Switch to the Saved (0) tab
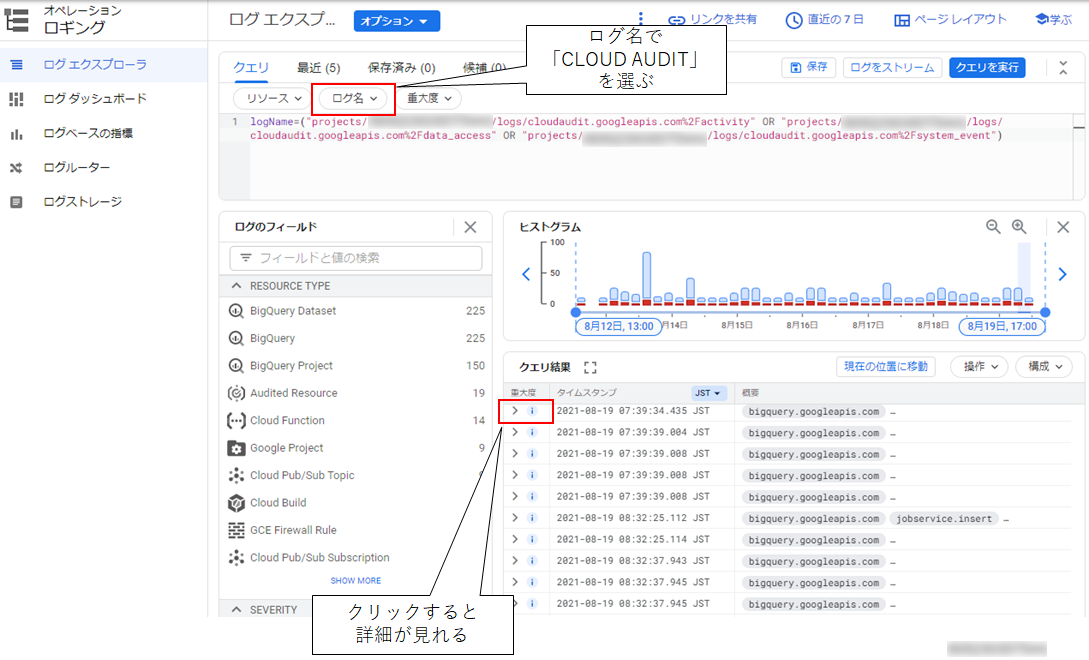Image resolution: width=1089 pixels, height=660 pixels. [x=401, y=67]
